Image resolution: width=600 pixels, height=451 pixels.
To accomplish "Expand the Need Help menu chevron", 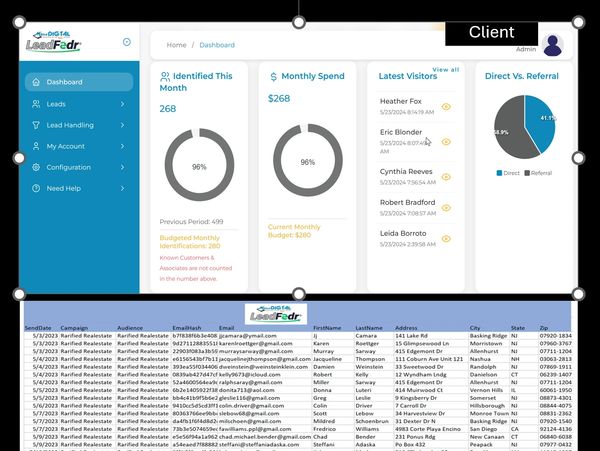I will (122, 188).
